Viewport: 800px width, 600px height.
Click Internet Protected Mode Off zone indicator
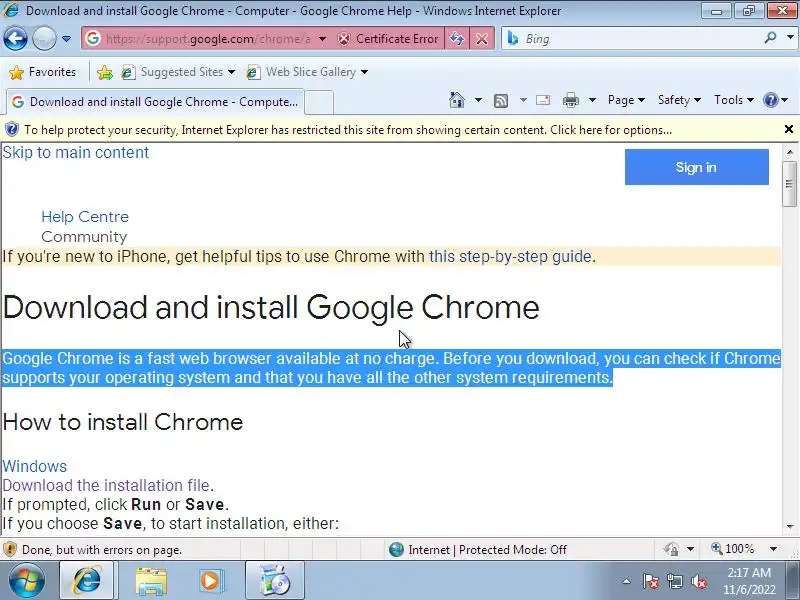(x=478, y=550)
